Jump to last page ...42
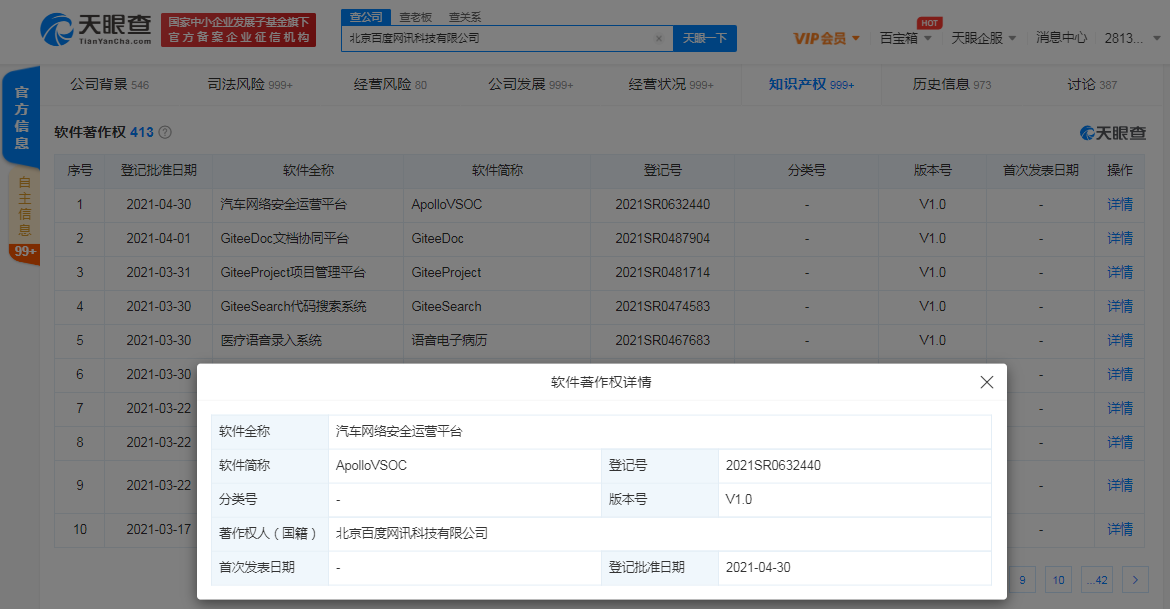 coord(1096,580)
